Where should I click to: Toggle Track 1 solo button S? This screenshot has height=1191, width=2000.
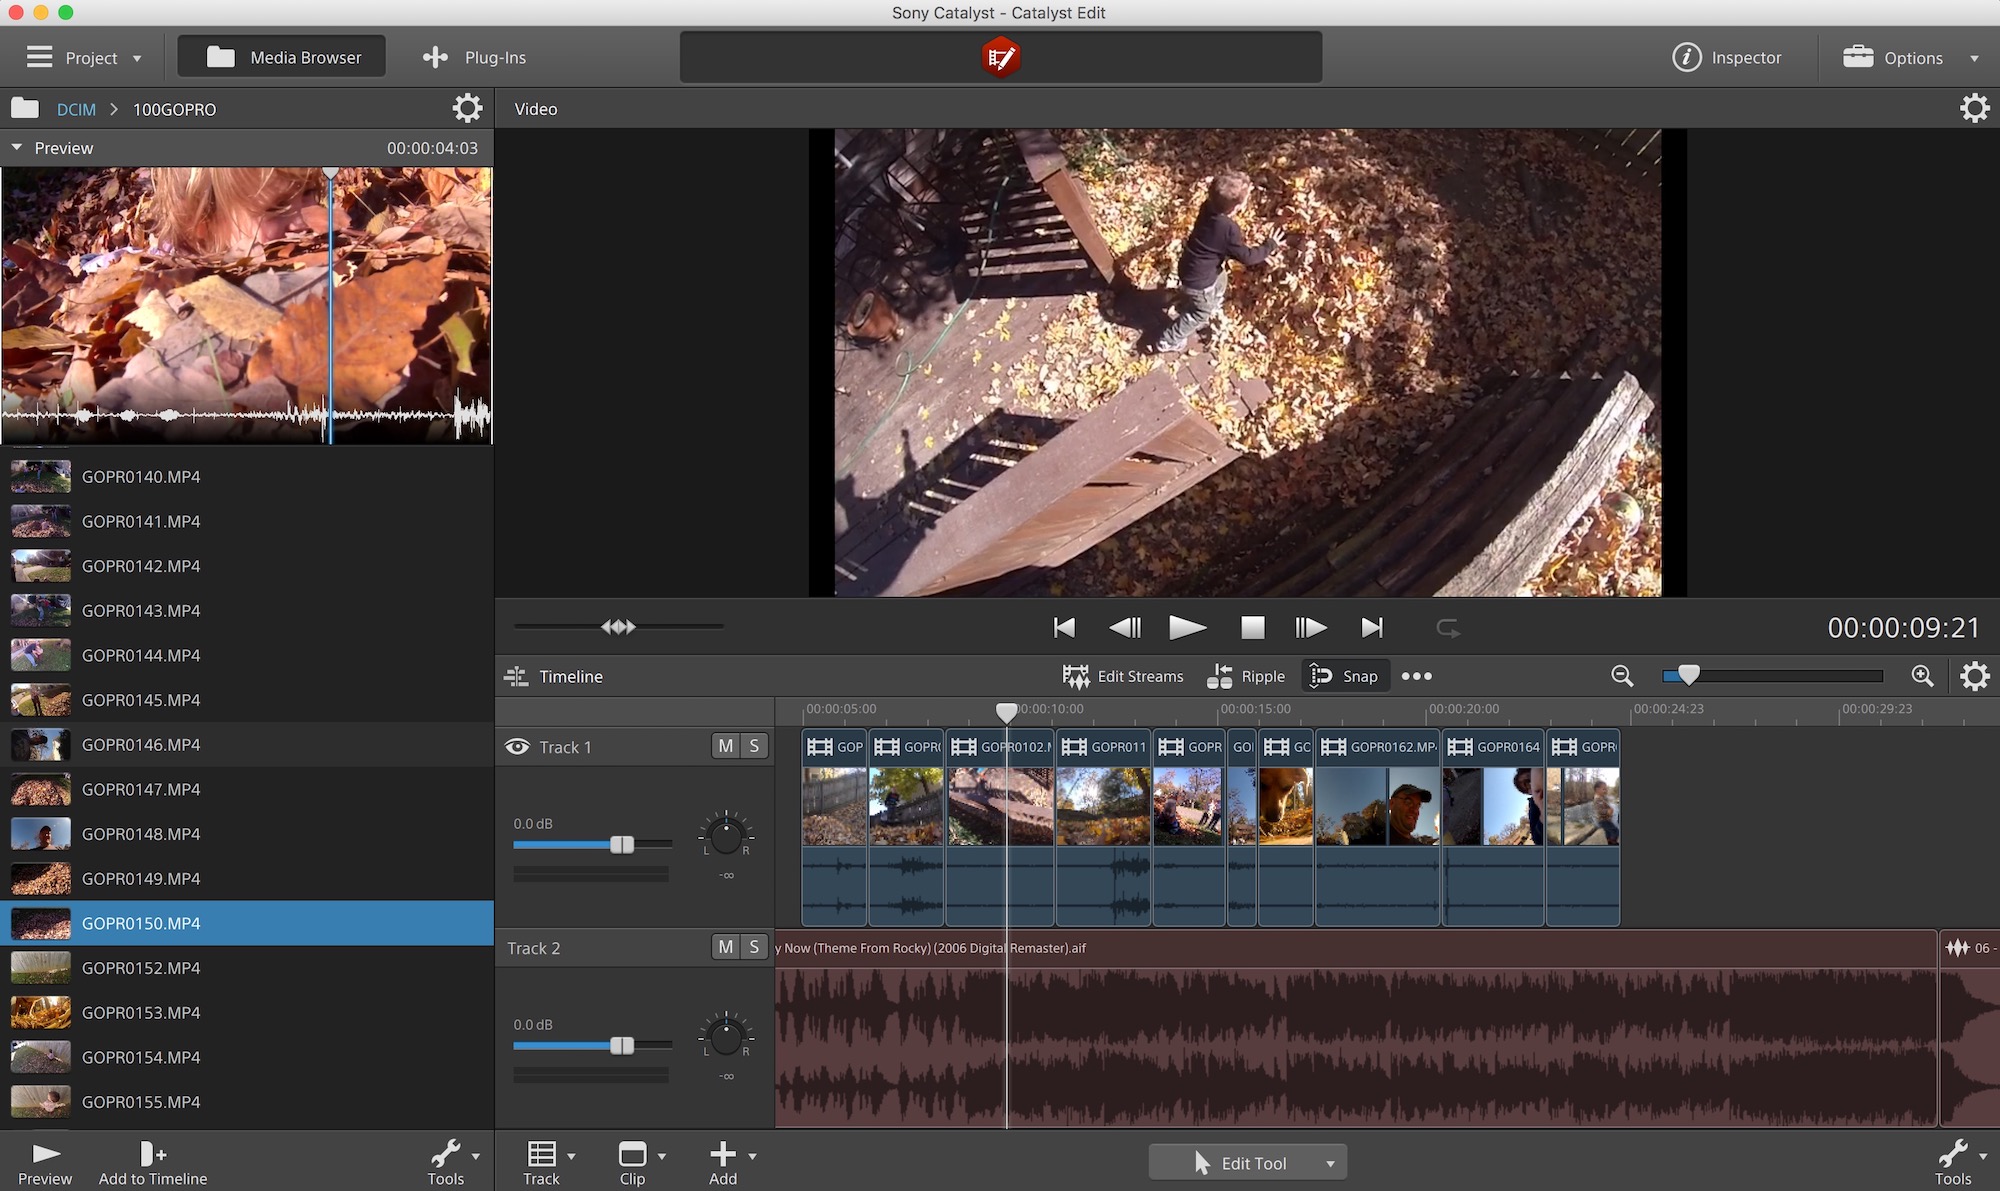pyautogui.click(x=753, y=744)
